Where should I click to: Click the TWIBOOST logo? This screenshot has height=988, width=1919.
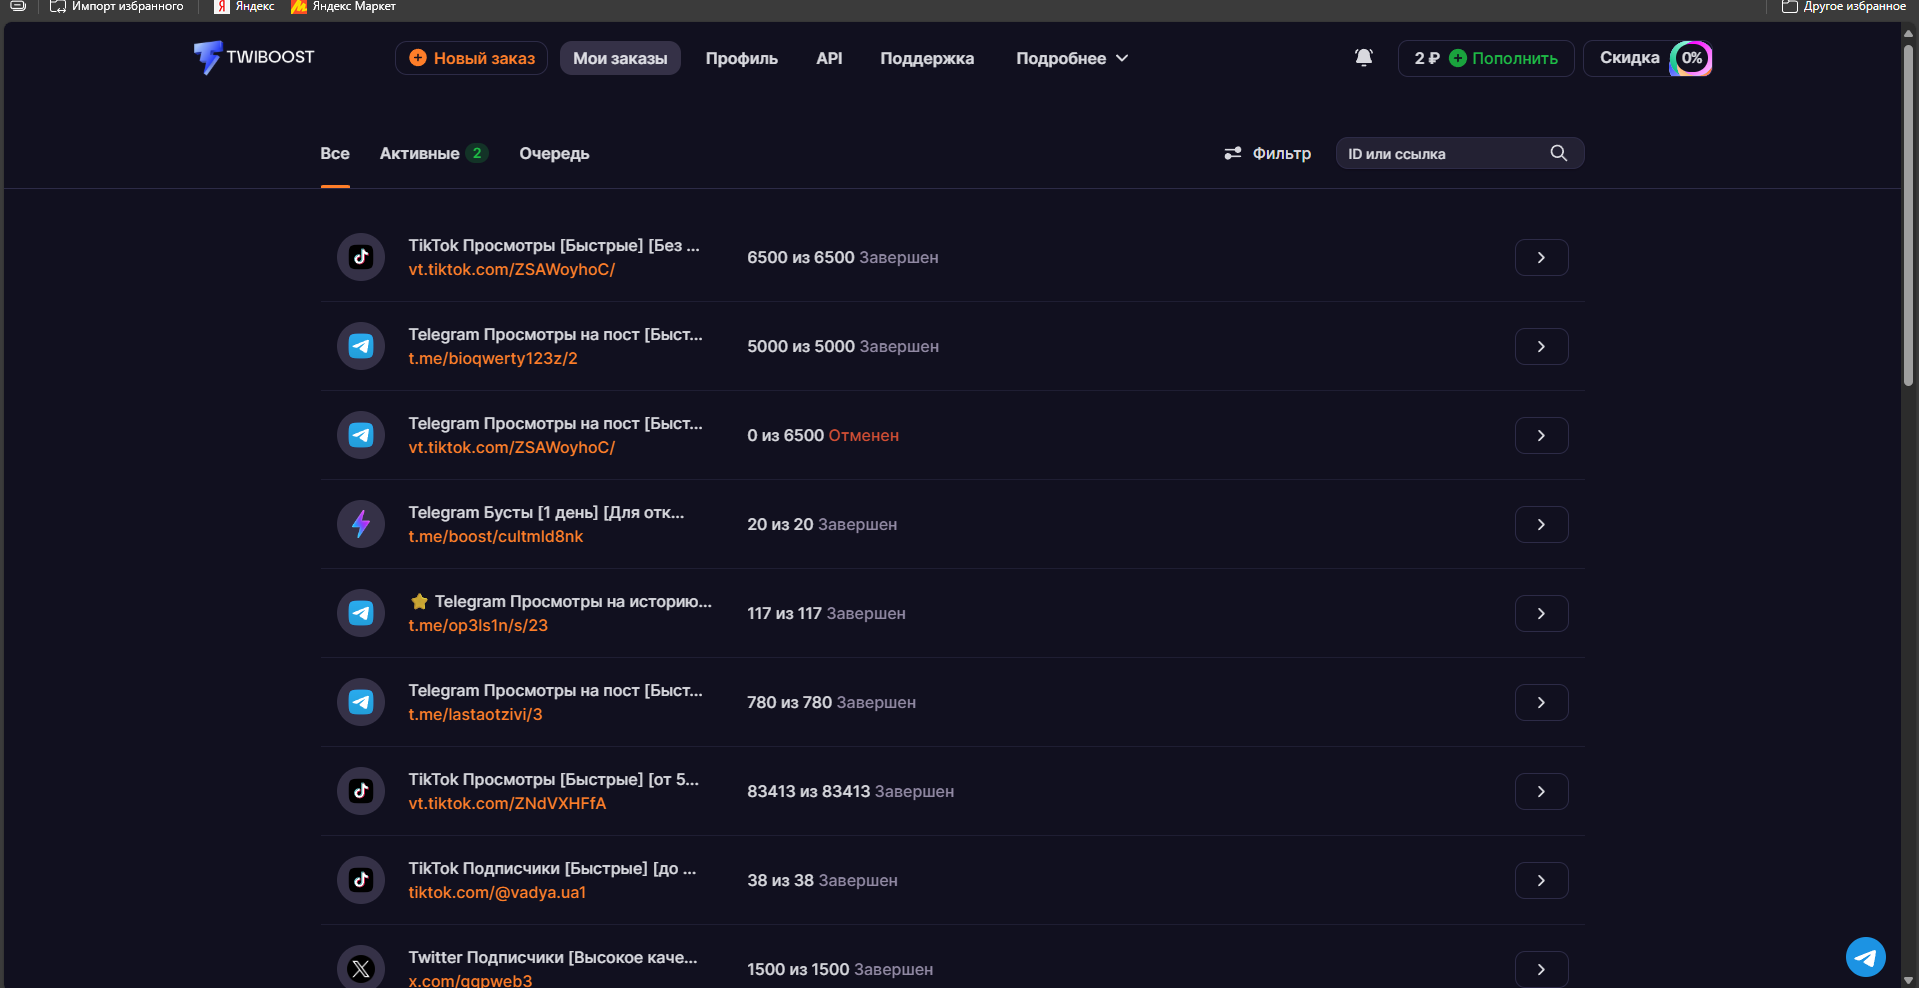coord(254,58)
